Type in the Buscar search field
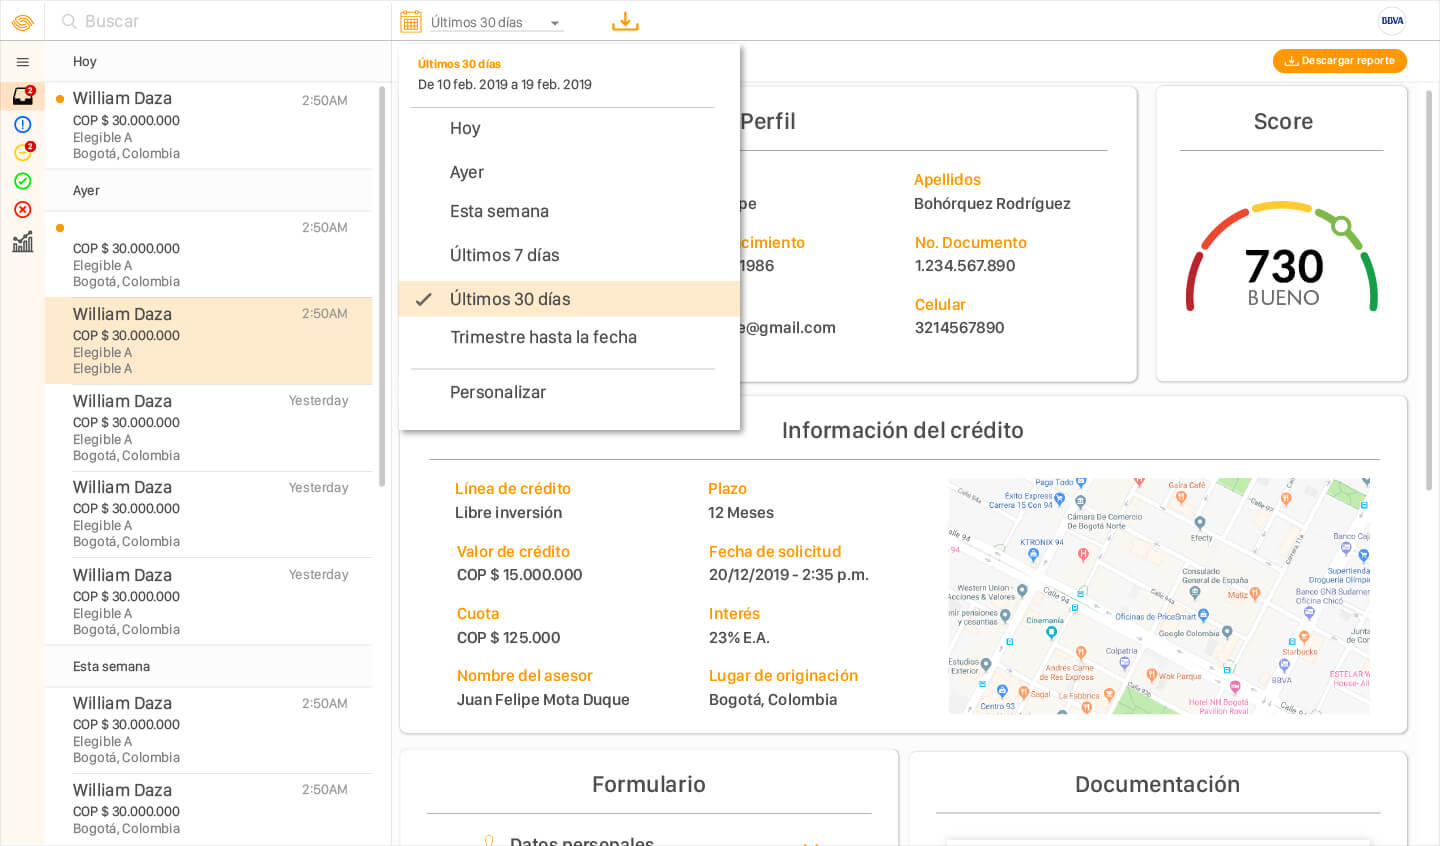Viewport: 1440px width, 846px height. pos(220,21)
